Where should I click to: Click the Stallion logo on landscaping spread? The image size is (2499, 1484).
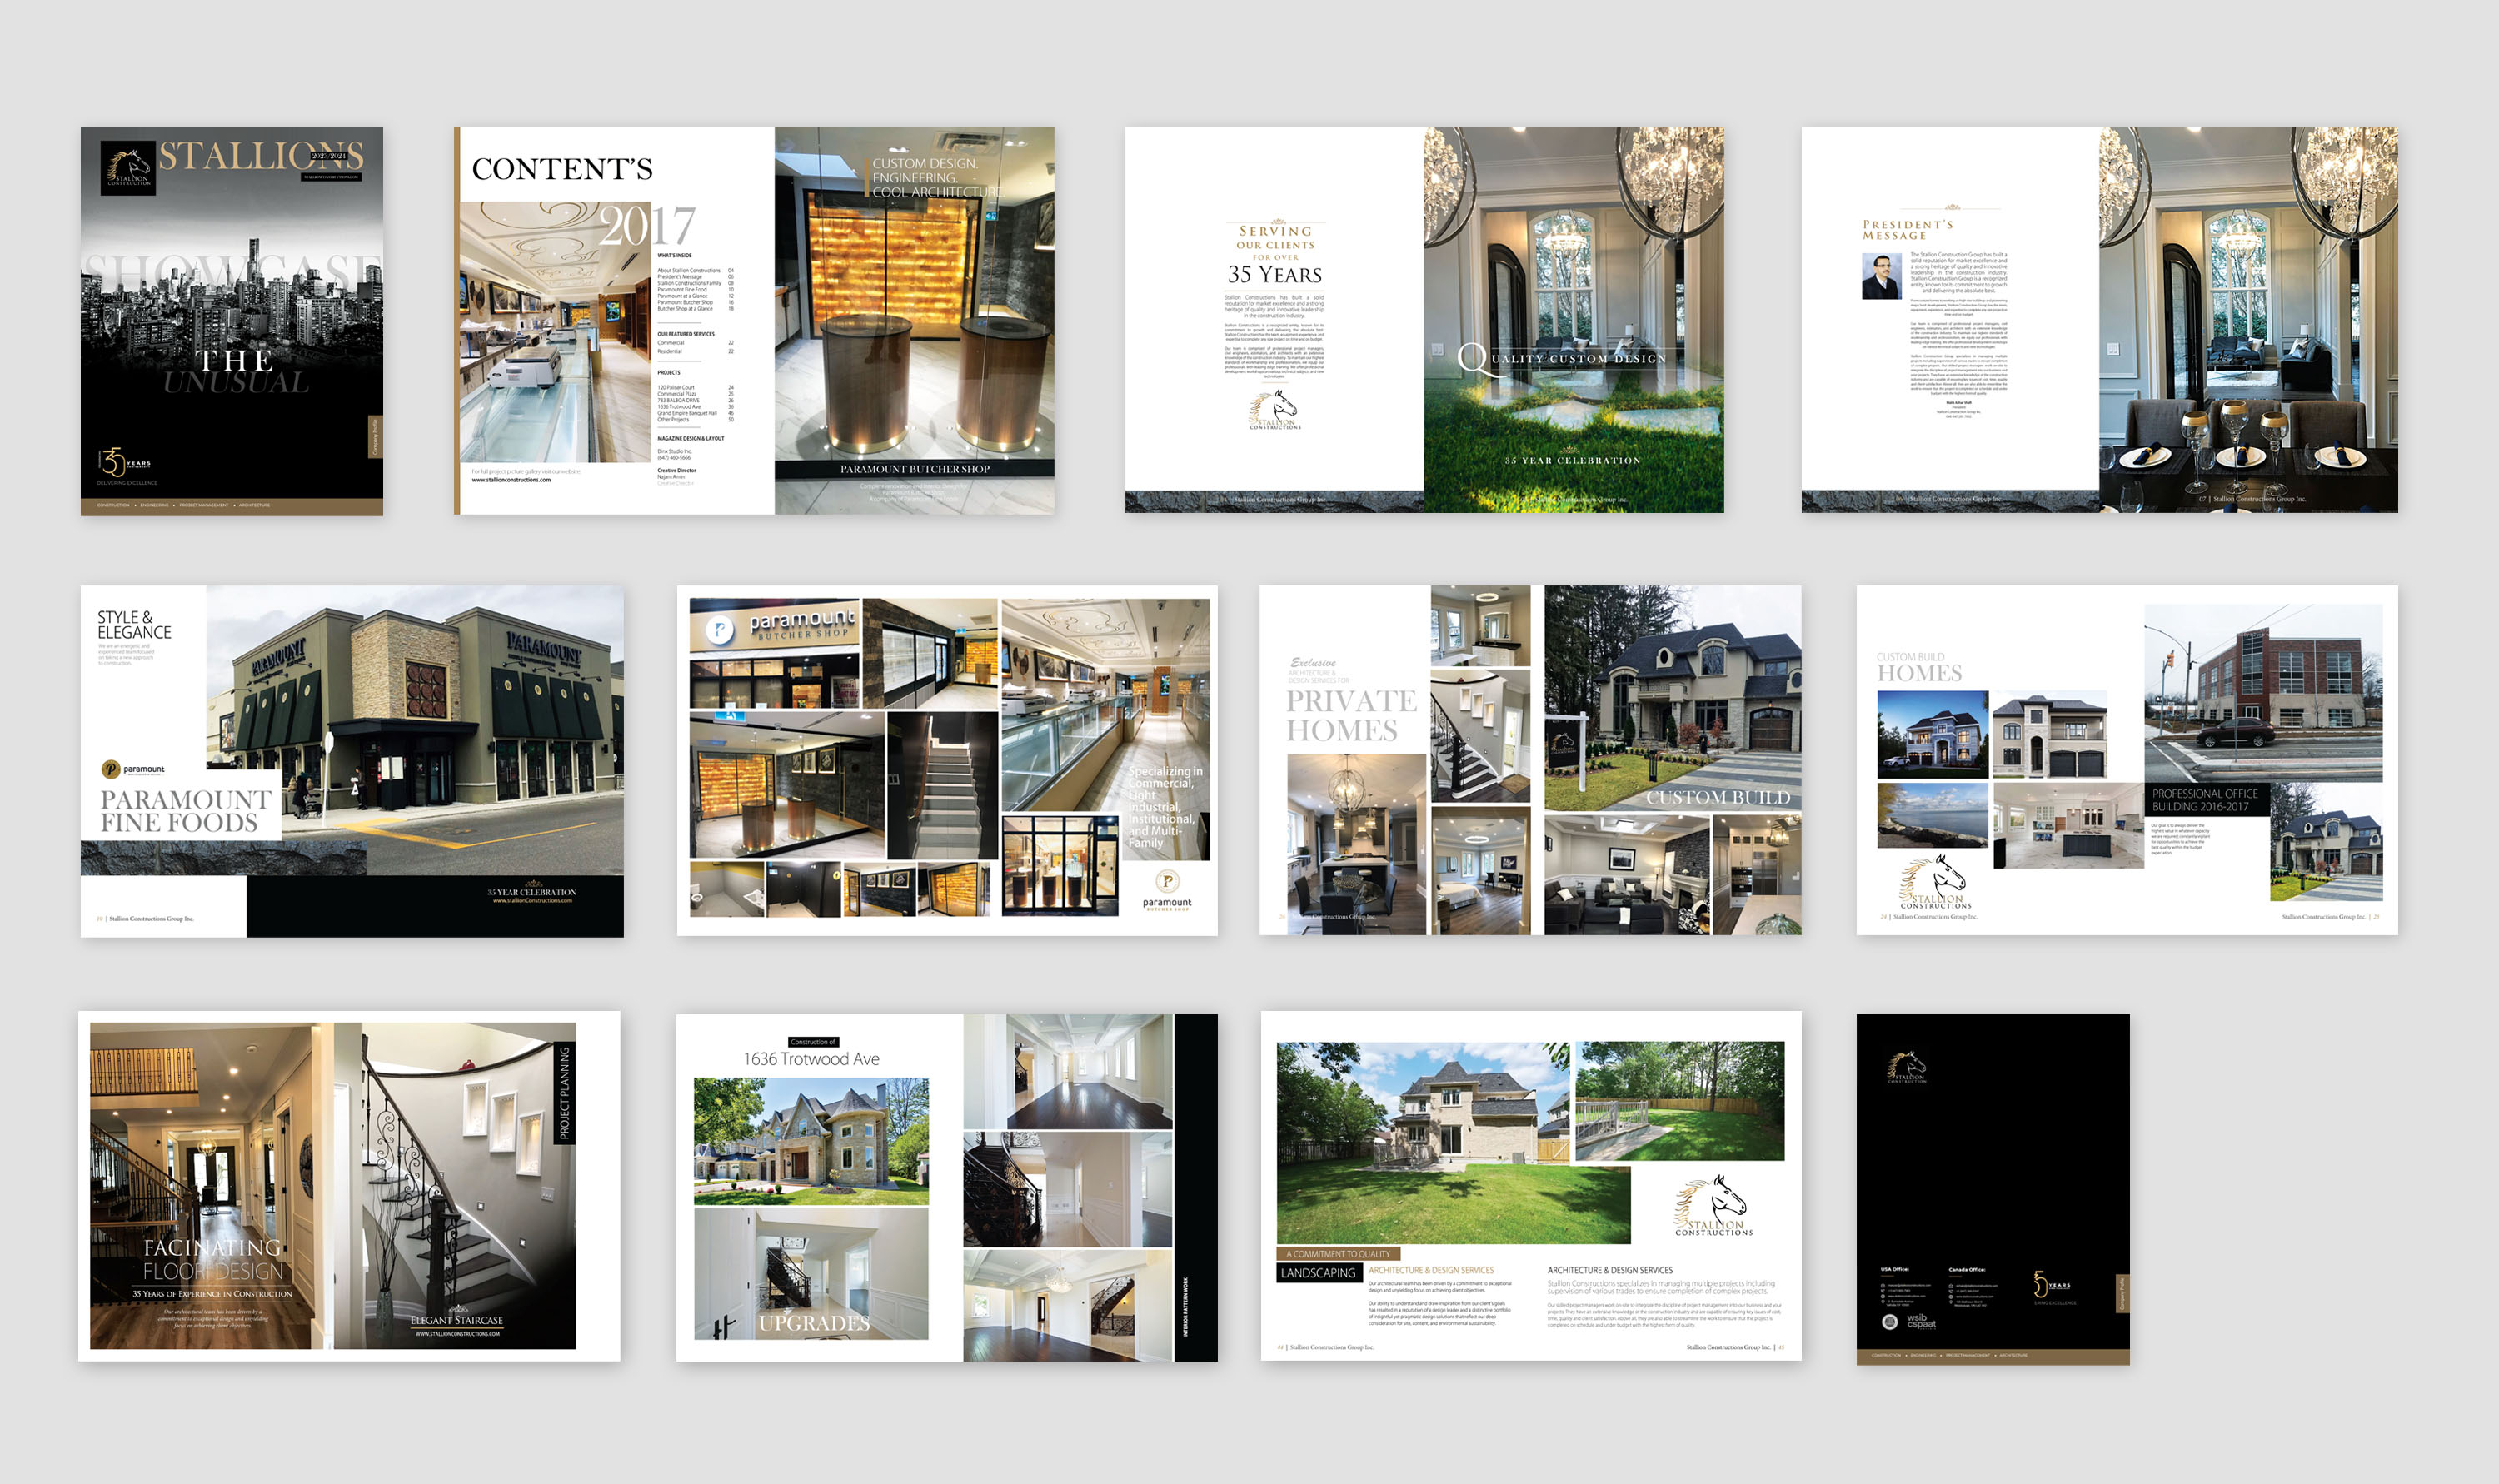point(1714,1207)
